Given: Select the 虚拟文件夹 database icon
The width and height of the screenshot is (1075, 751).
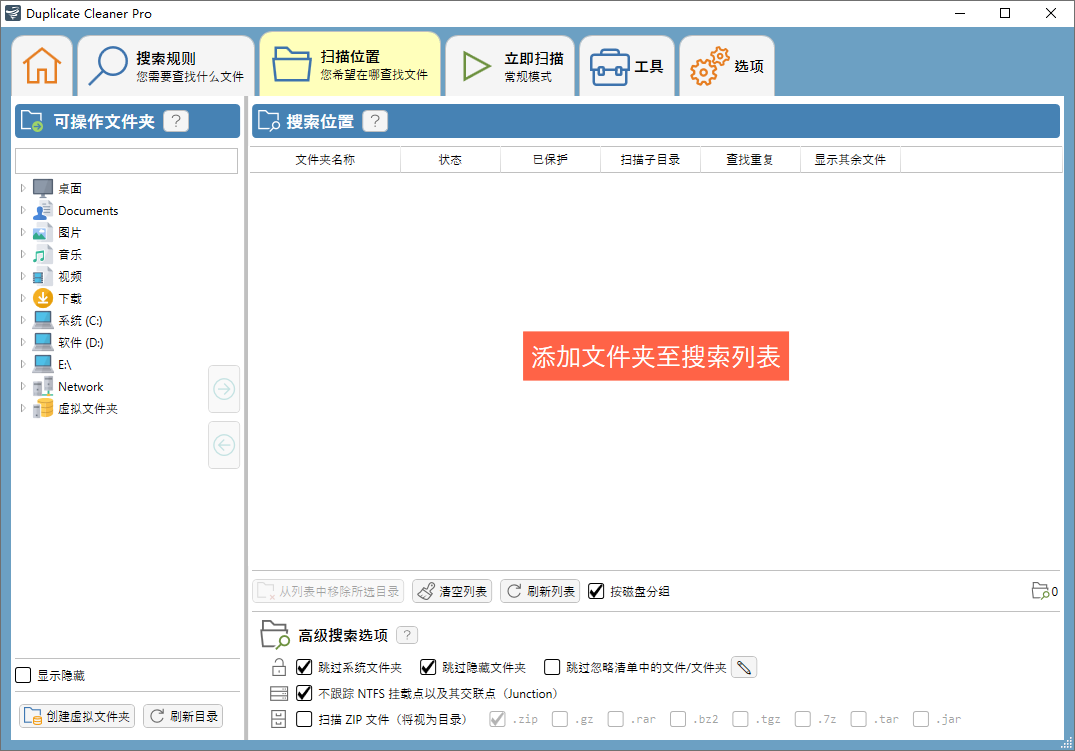Looking at the screenshot, I should (x=43, y=408).
